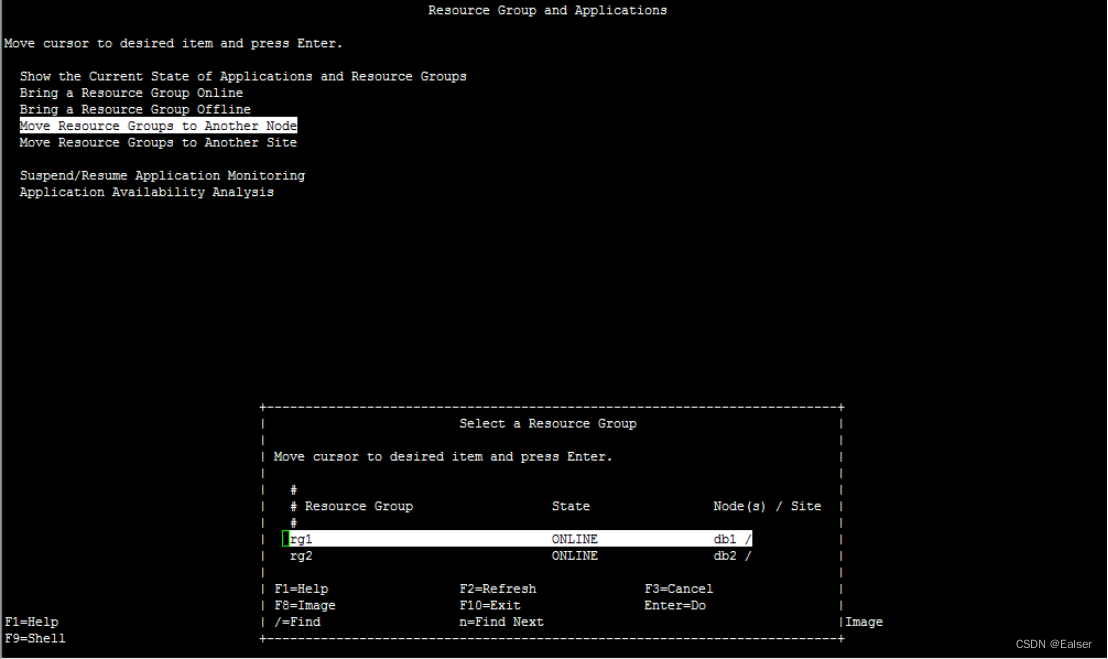Click F8=Image in the dialog
This screenshot has width=1108, height=659.
(x=305, y=605)
